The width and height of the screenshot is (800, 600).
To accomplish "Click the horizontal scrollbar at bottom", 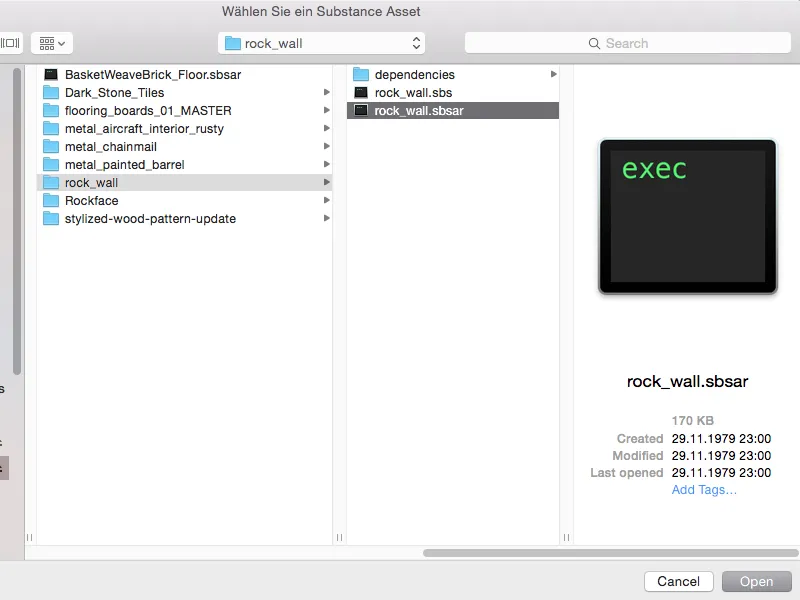I will 610,553.
